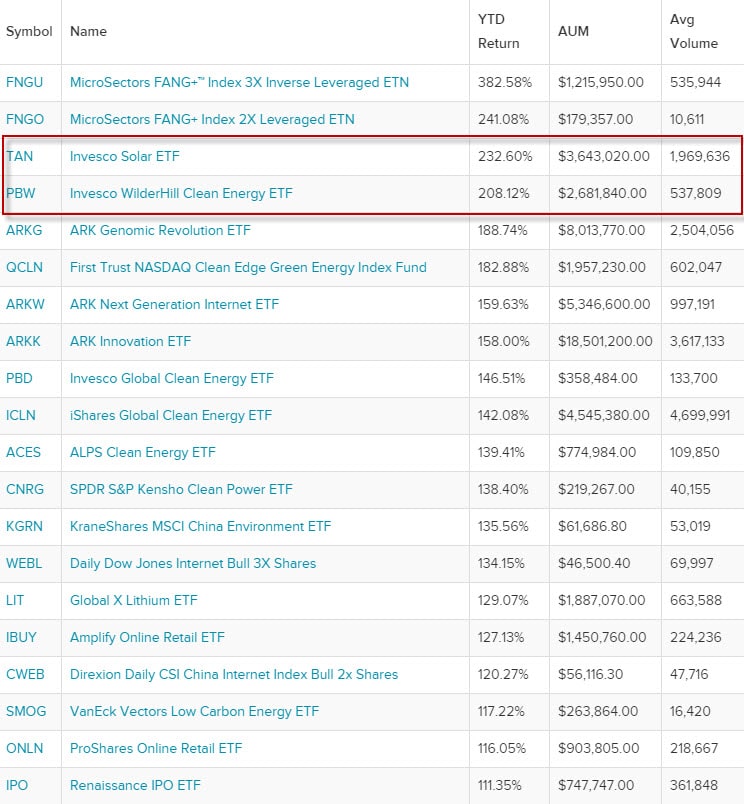
Task: Select the SMOG ticker link
Action: coord(26,711)
